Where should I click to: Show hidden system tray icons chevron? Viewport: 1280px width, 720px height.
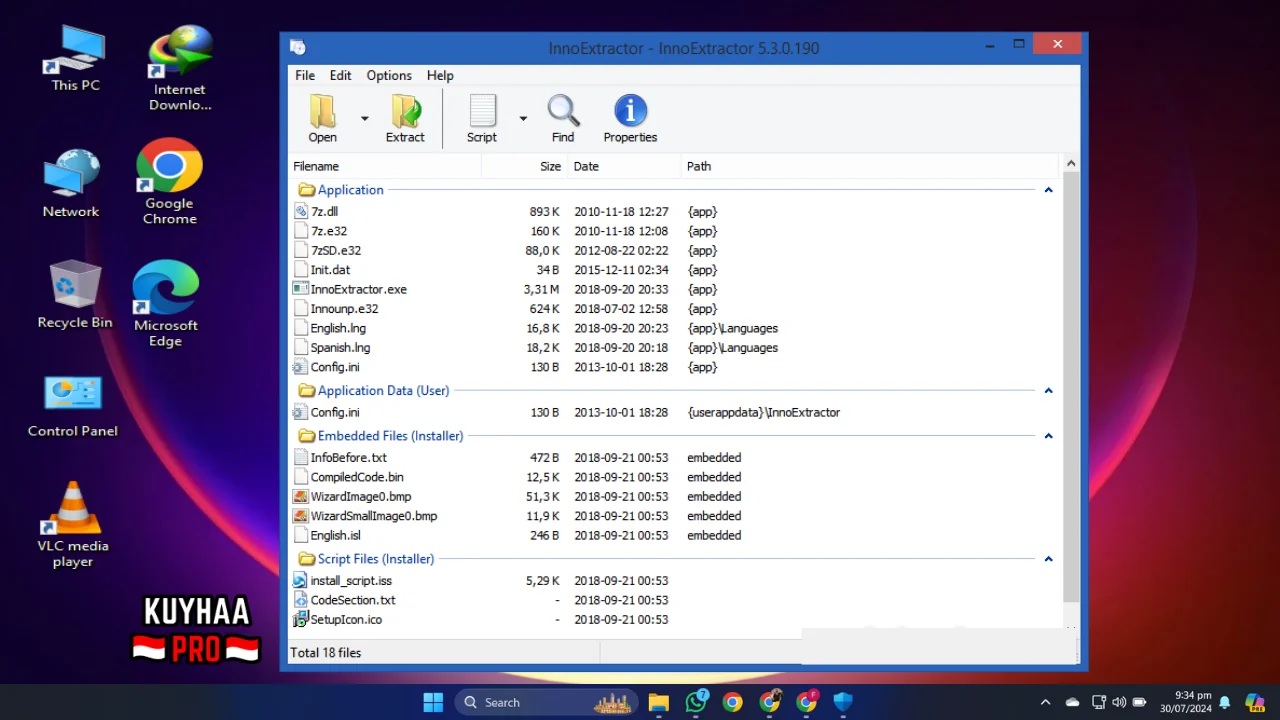pos(1045,702)
